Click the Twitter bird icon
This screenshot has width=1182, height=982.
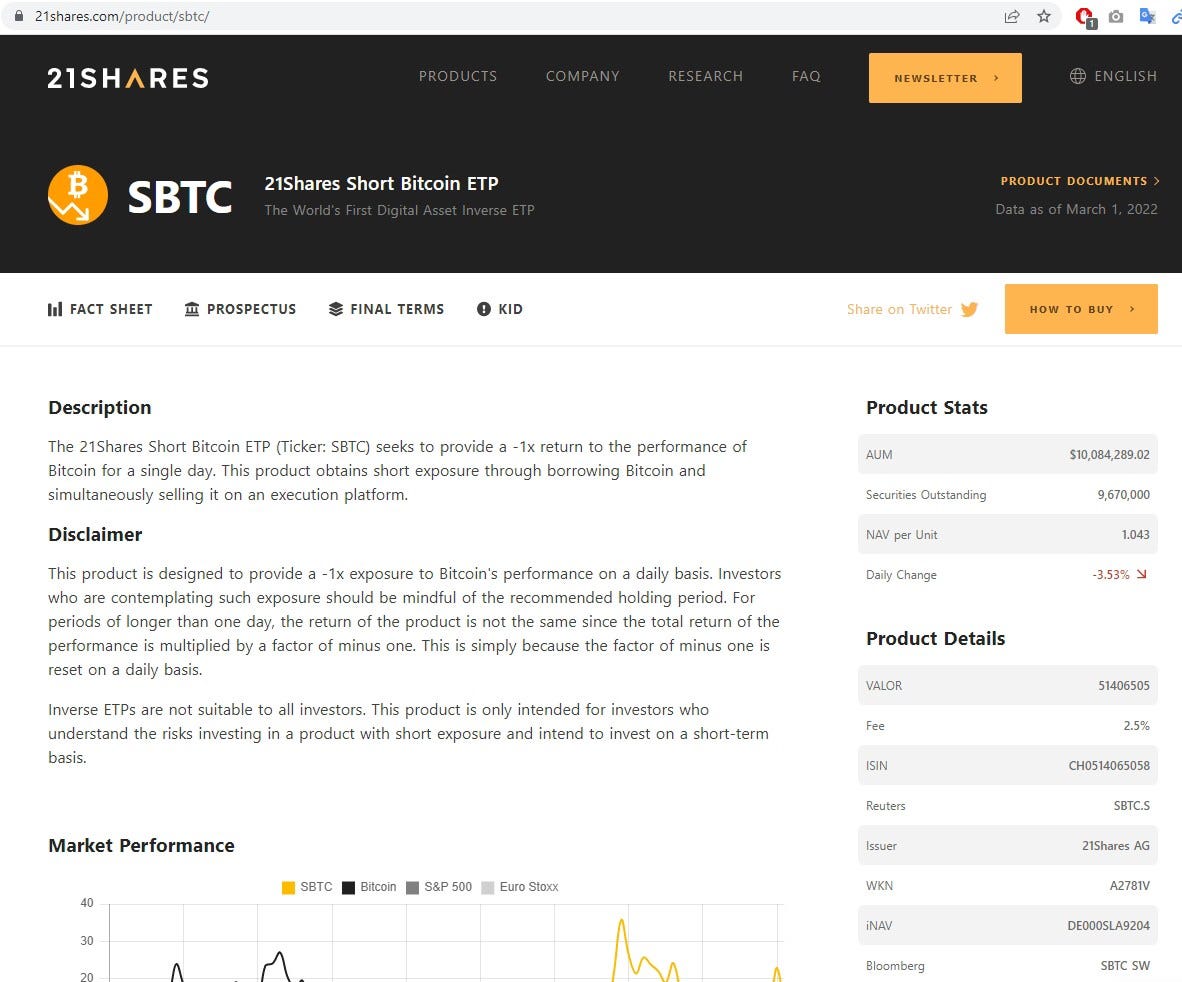point(969,309)
